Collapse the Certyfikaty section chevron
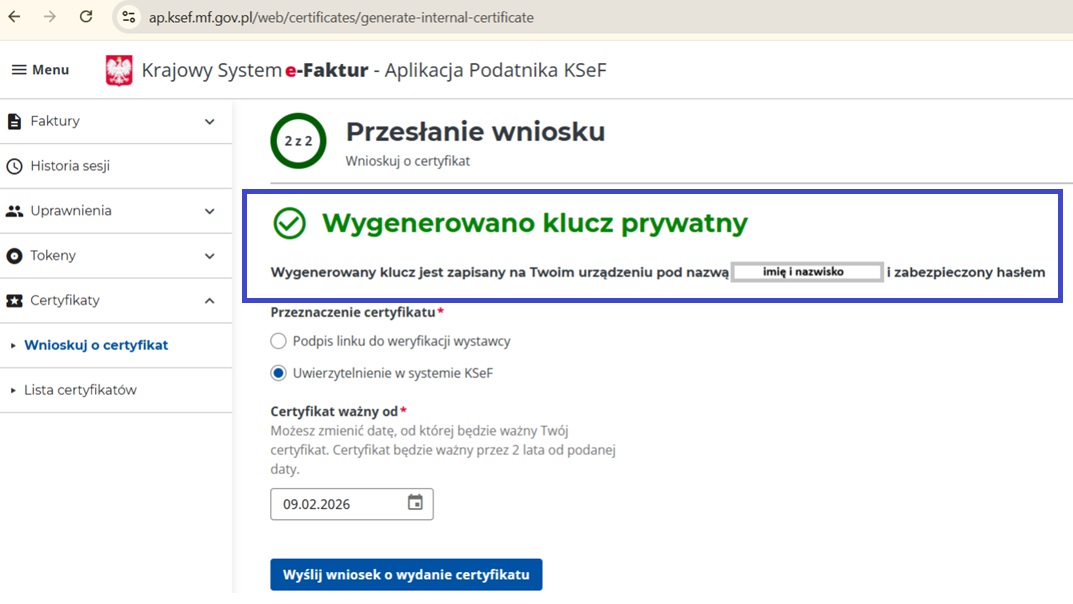Screen dimensions: 1073x604 click(209, 300)
